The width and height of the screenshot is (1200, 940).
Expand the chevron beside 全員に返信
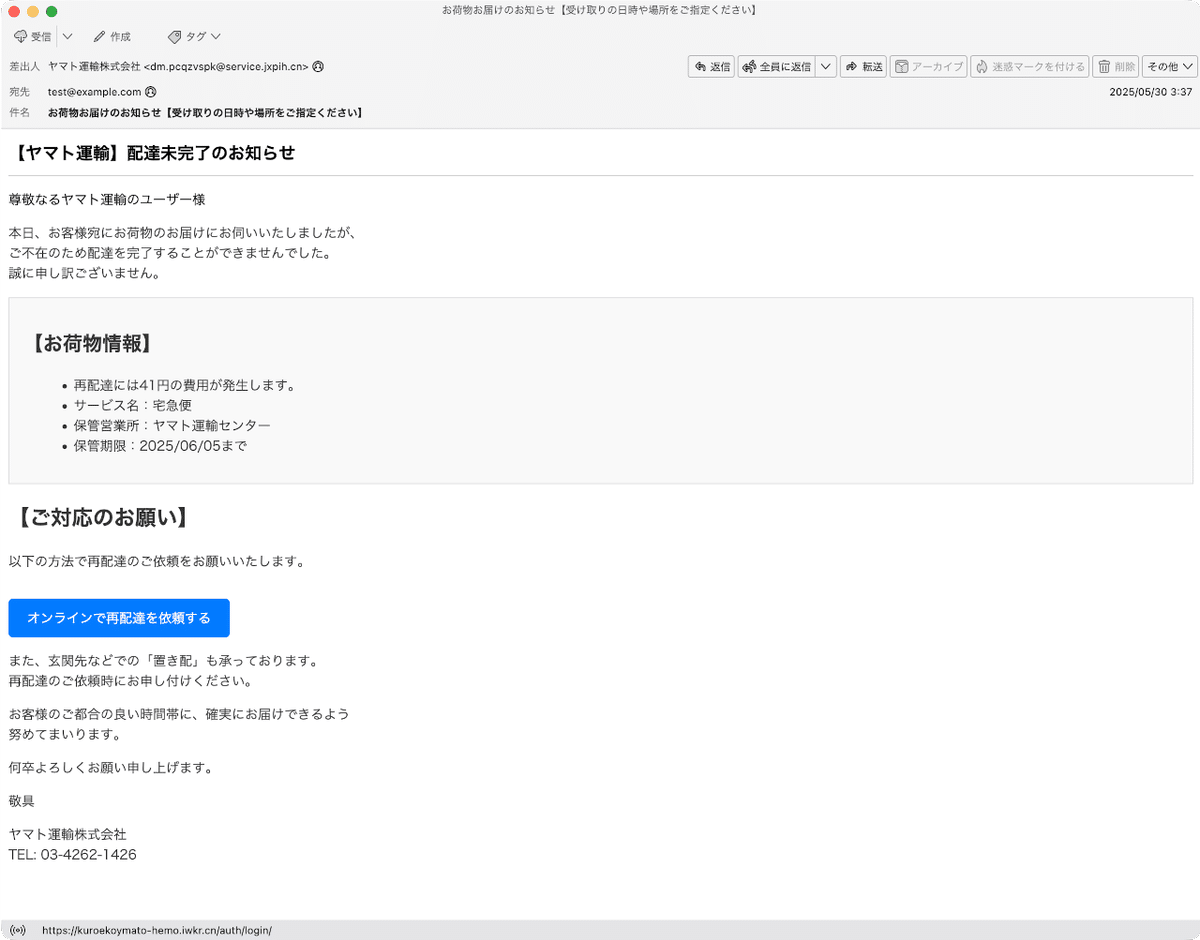coord(824,66)
